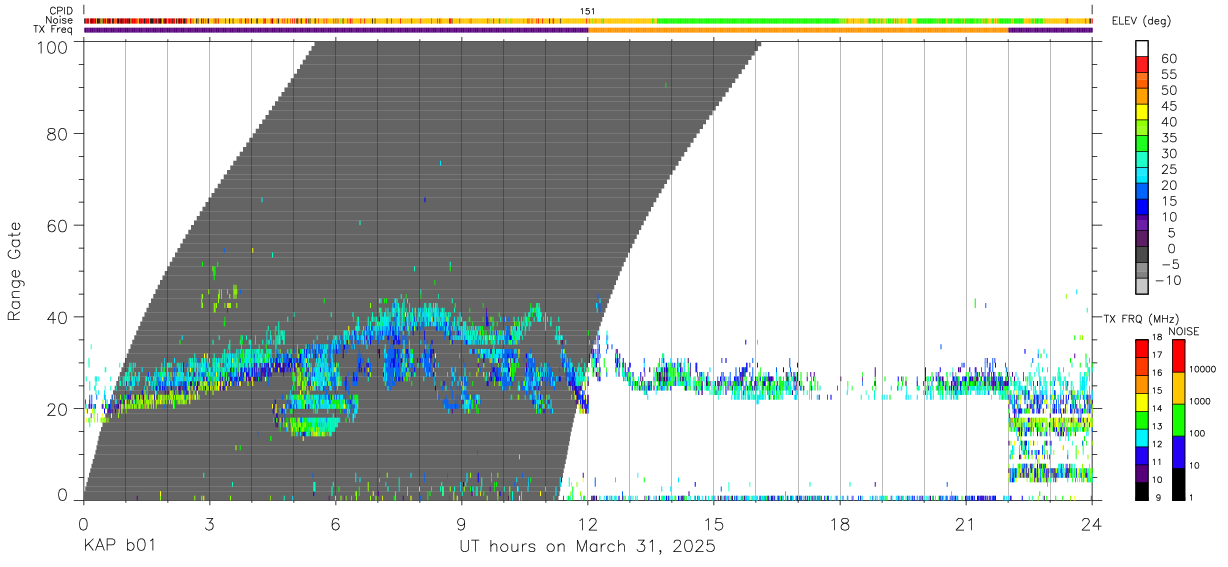Image resolution: width=1228 pixels, height=567 pixels.
Task: Click the '3' UT hour tick label
Action: 209,524
